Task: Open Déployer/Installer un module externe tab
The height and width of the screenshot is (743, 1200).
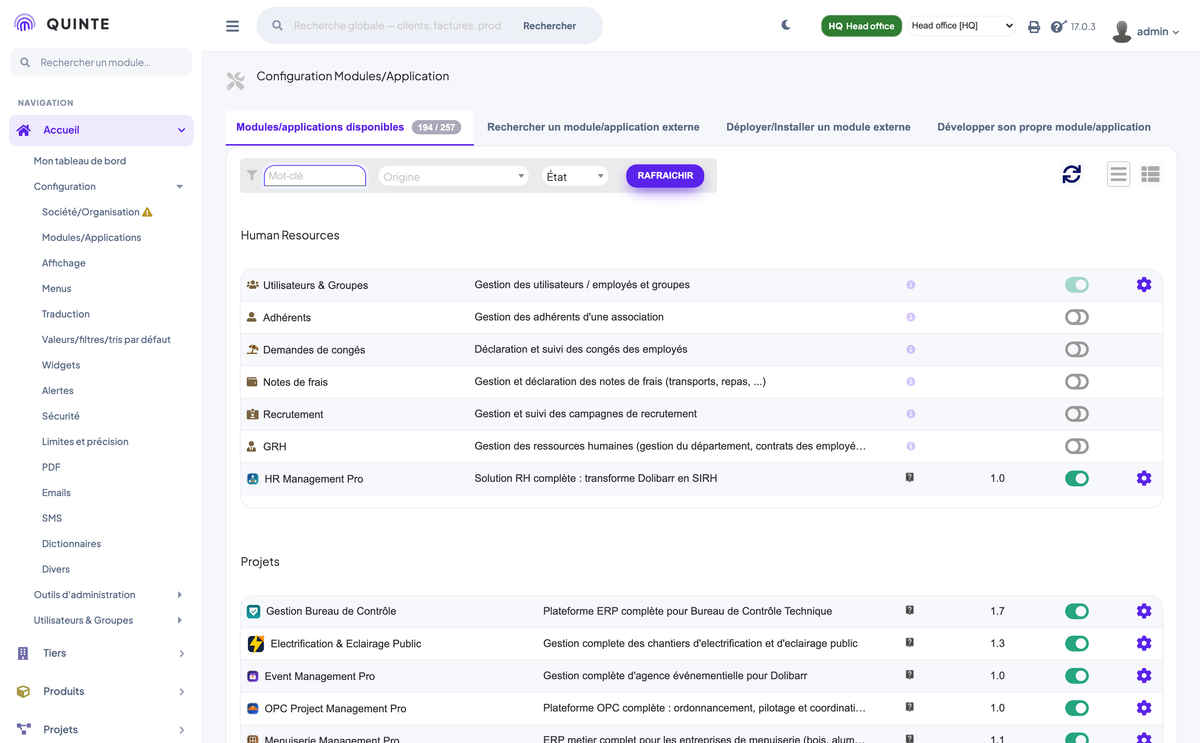Action: (x=818, y=127)
